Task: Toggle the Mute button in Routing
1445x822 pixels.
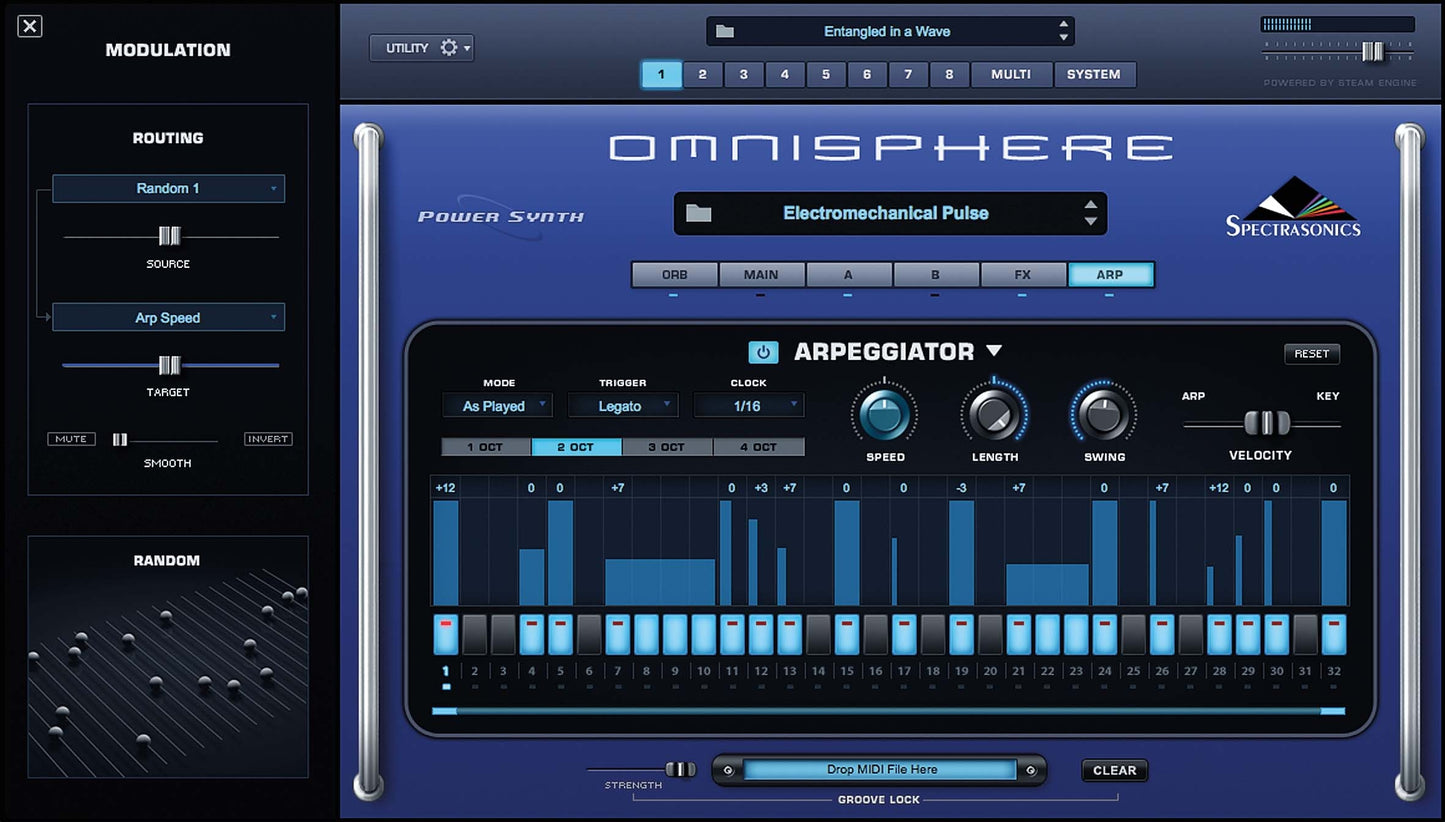Action: pyautogui.click(x=71, y=439)
